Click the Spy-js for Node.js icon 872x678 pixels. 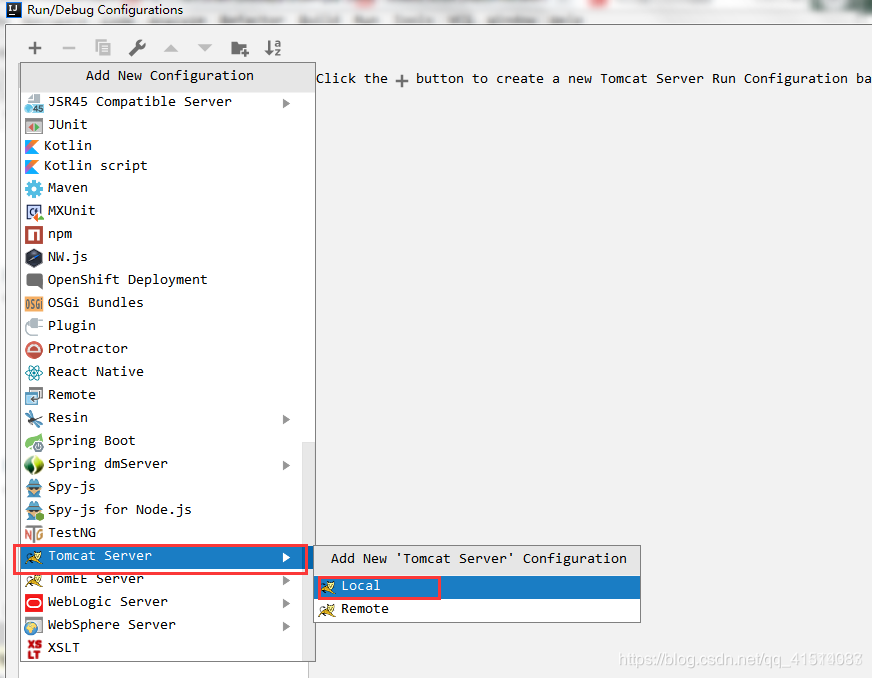point(34,511)
